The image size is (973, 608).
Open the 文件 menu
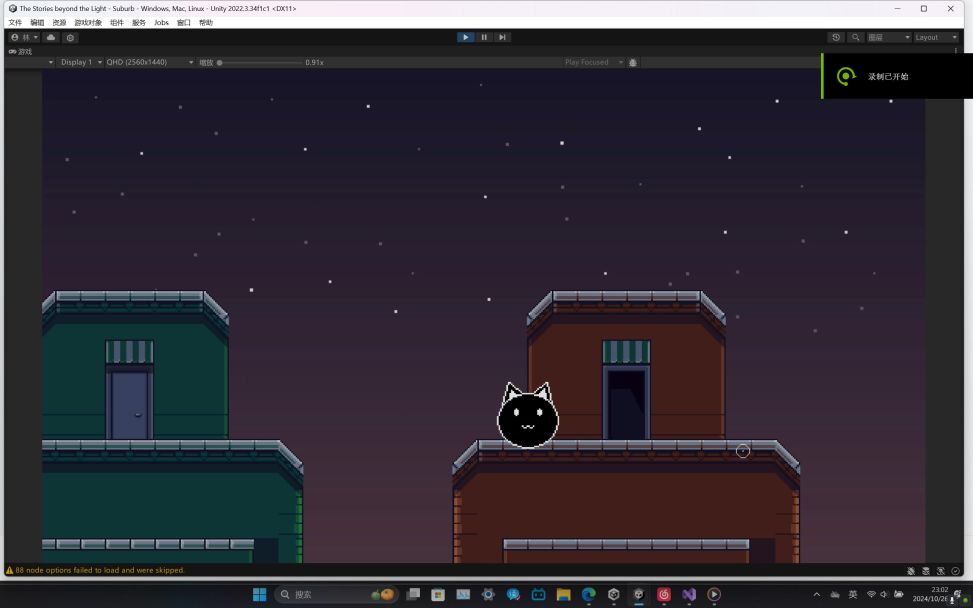tap(15, 22)
